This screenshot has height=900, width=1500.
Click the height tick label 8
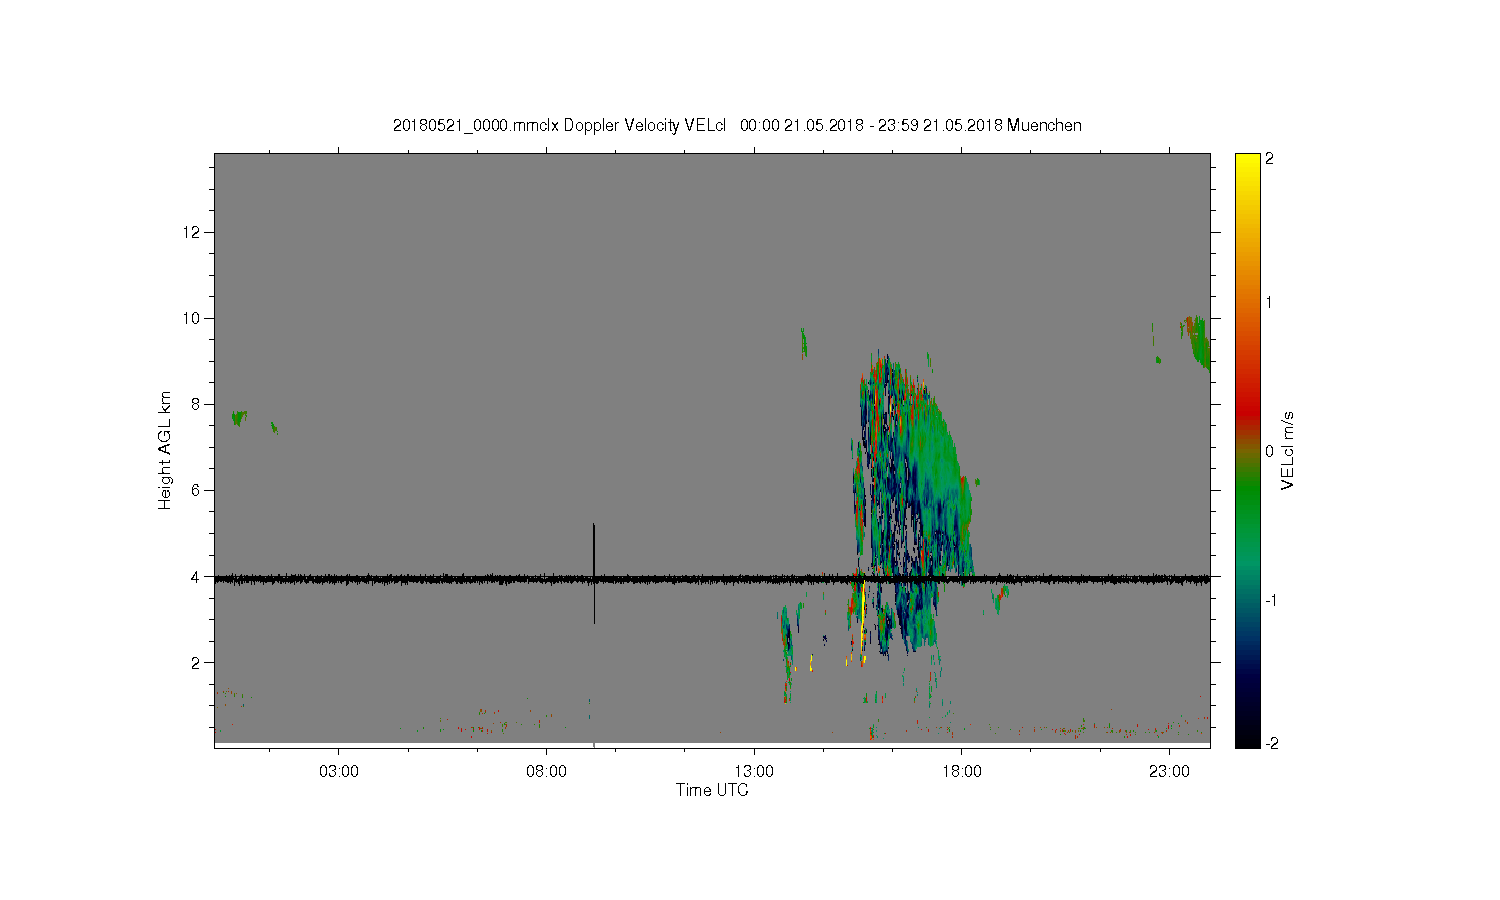click(x=196, y=404)
